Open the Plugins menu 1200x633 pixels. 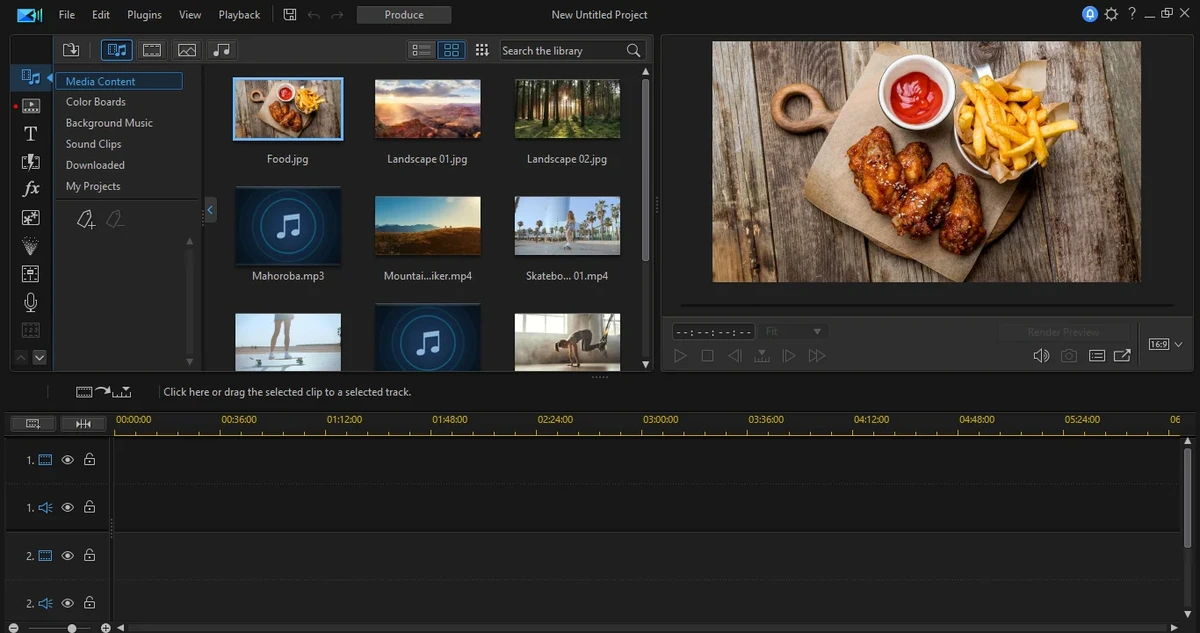[145, 15]
